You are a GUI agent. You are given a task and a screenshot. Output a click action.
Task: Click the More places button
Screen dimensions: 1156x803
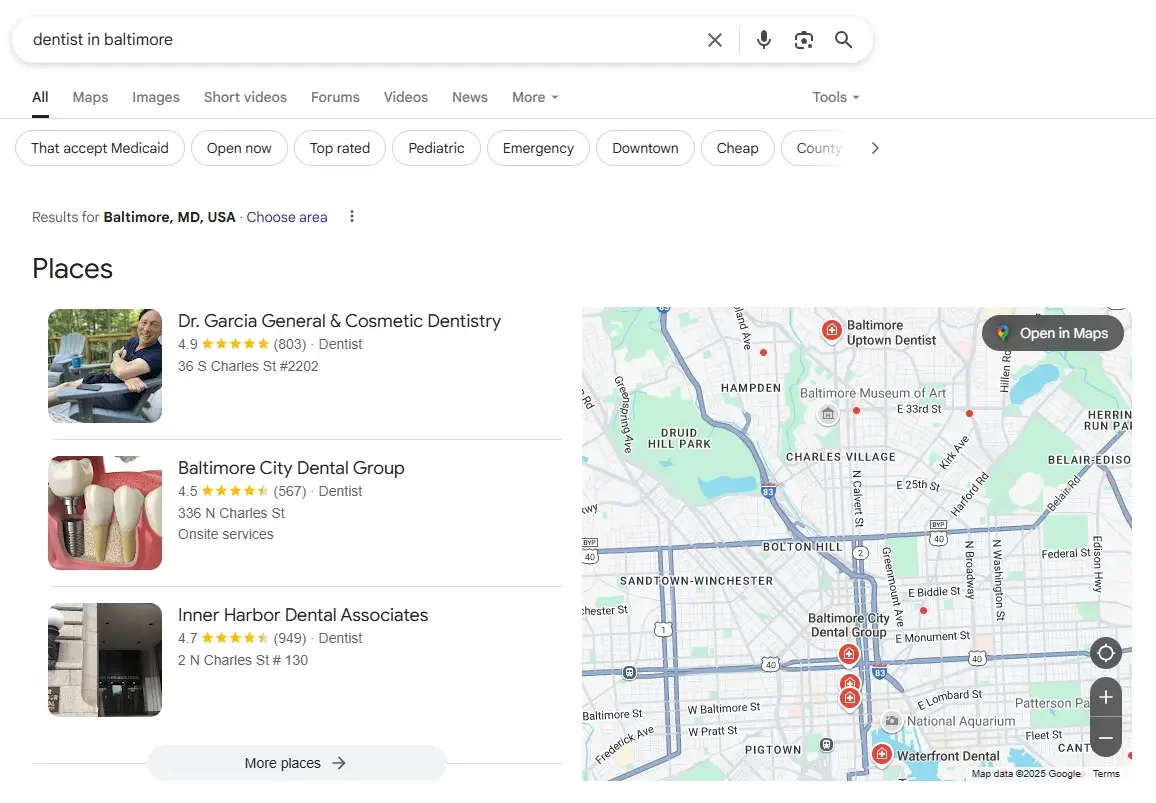296,762
